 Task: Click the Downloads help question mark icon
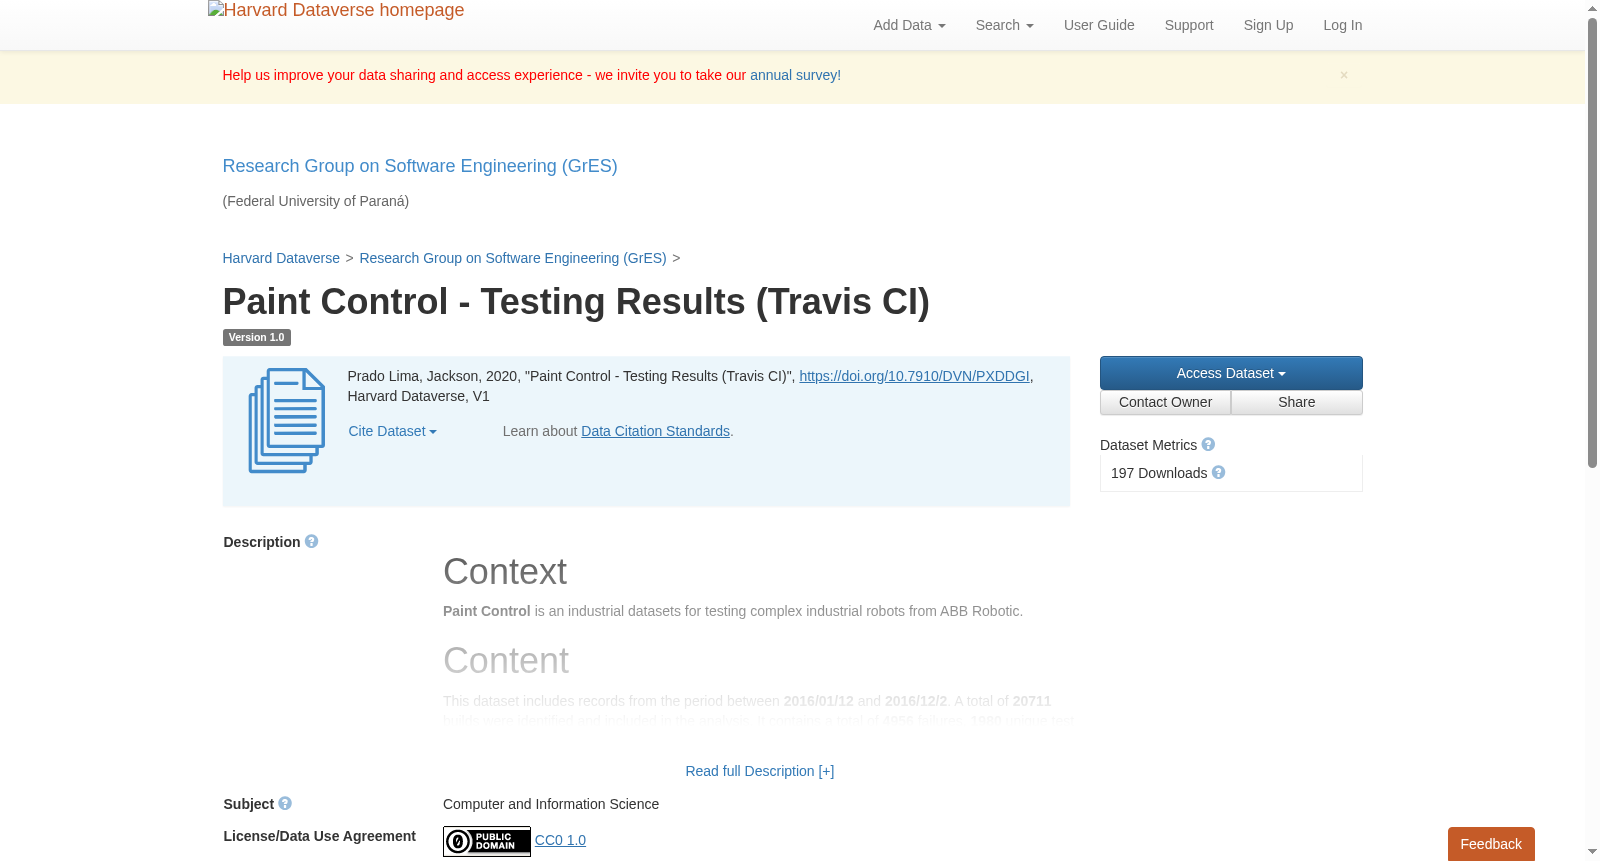(1218, 472)
